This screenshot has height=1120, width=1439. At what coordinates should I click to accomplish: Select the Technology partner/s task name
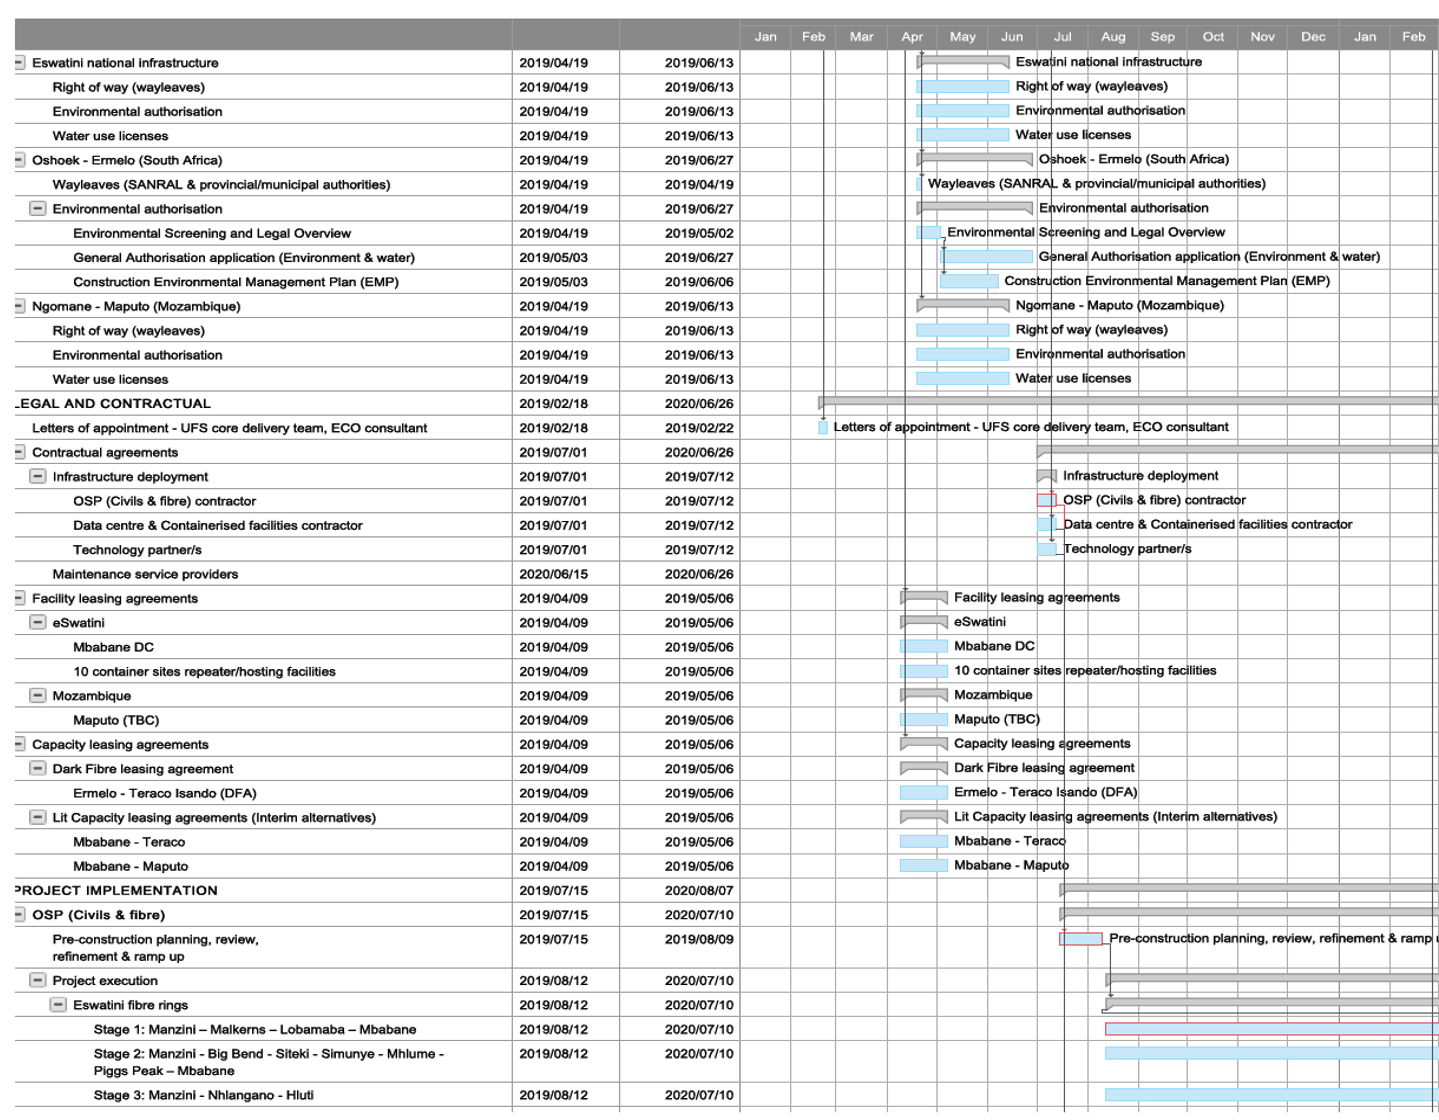click(137, 550)
